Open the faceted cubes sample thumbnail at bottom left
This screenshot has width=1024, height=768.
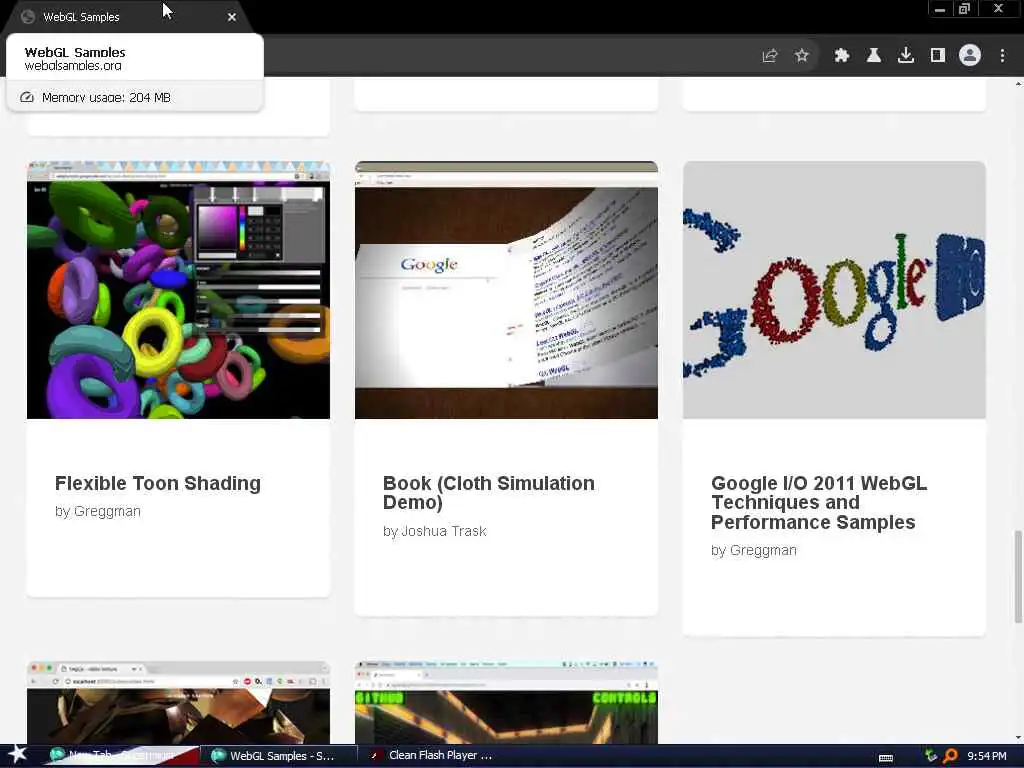[178, 702]
